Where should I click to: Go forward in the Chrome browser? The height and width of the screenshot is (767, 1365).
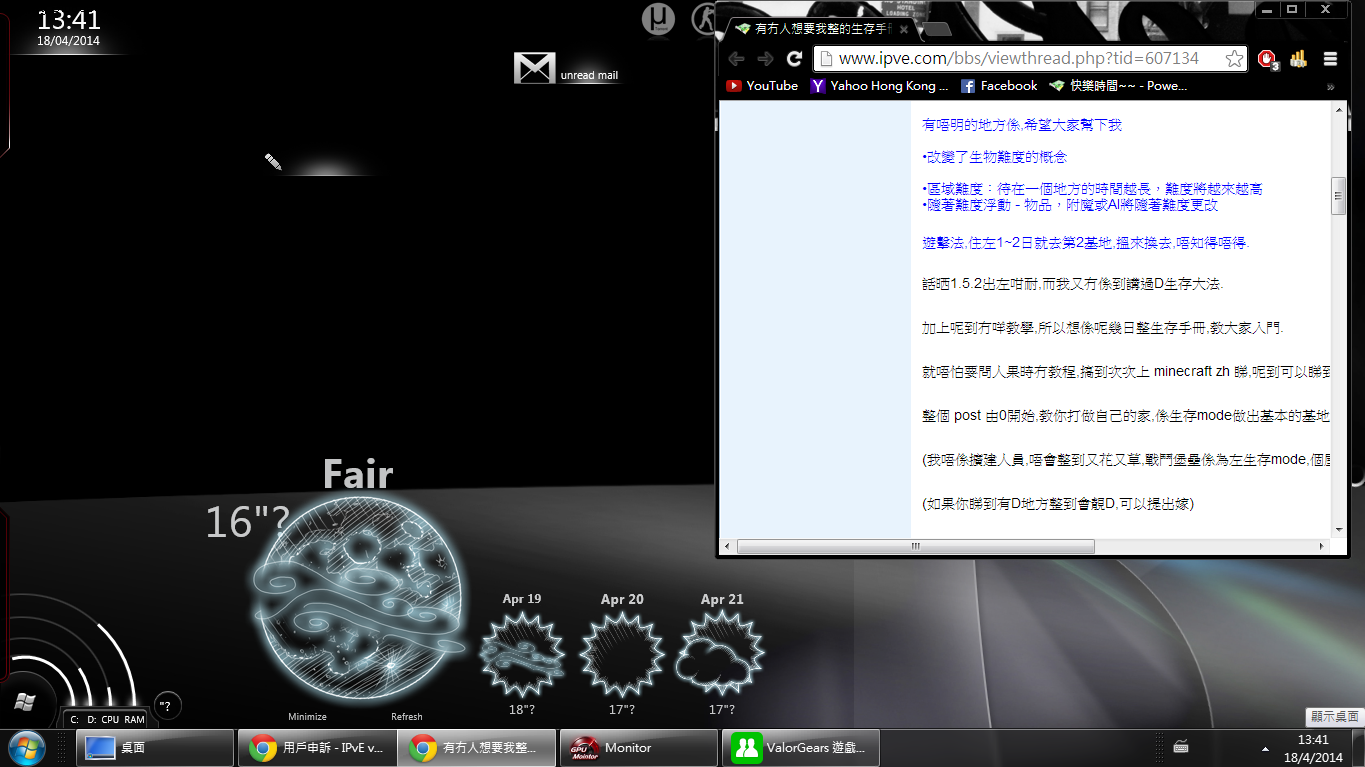click(765, 59)
